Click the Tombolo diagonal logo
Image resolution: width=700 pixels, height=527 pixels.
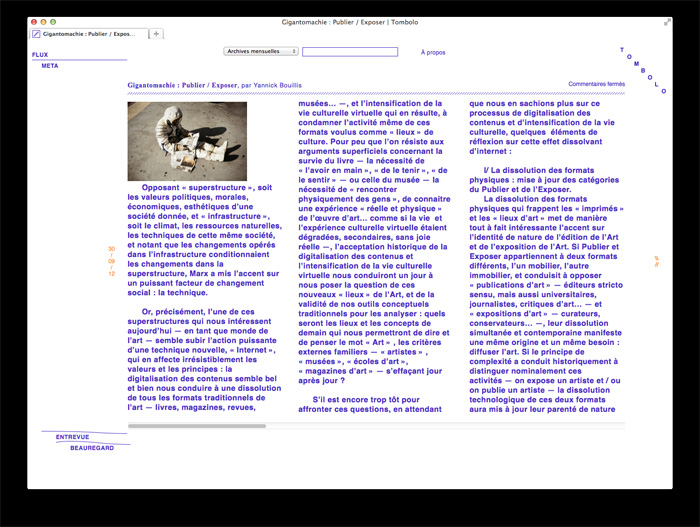(643, 70)
